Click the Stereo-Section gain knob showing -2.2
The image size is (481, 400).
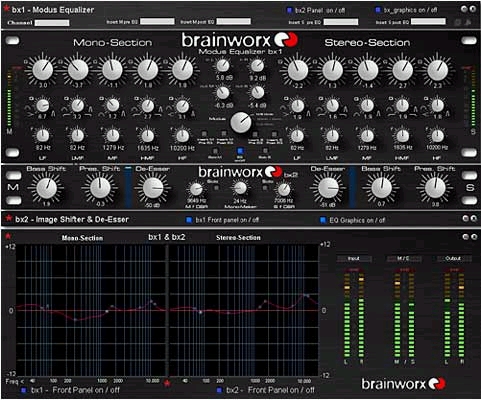point(297,70)
